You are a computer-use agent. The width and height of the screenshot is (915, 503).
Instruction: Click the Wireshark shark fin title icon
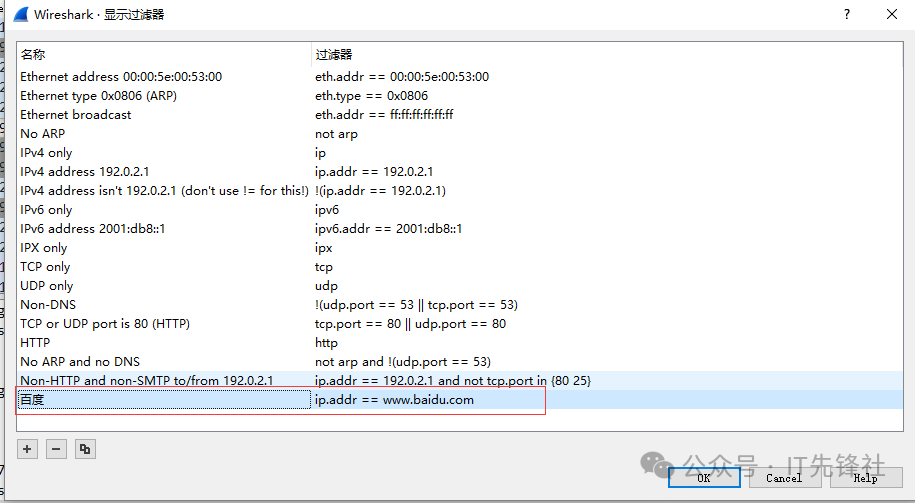[x=19, y=14]
